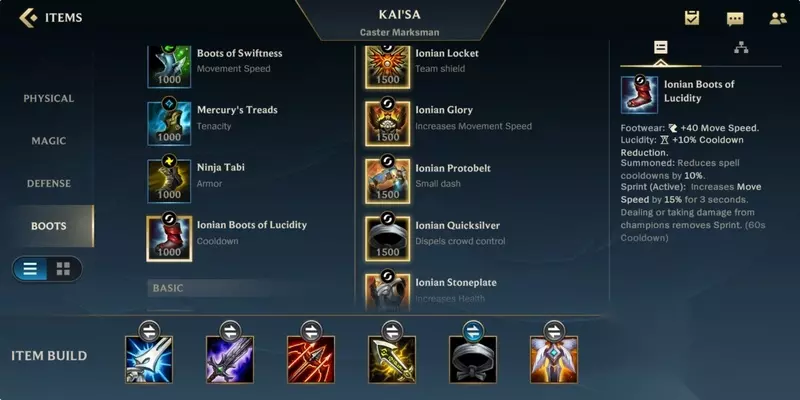The height and width of the screenshot is (400, 800).
Task: Switch to grid view layout
Action: tap(63, 269)
